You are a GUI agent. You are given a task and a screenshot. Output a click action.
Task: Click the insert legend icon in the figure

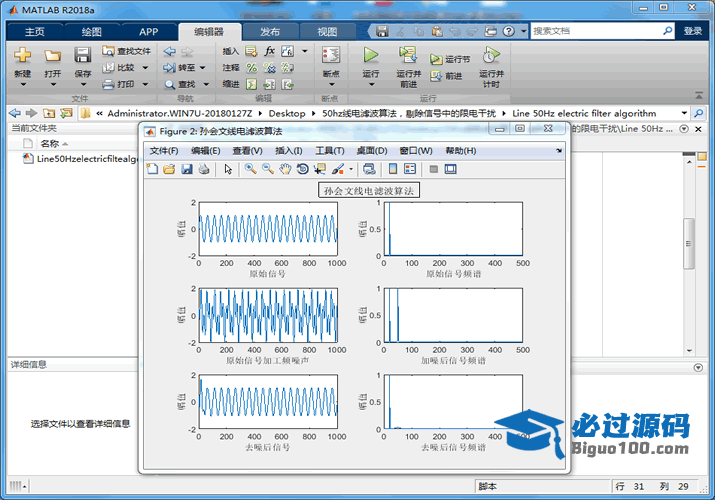tap(410, 169)
